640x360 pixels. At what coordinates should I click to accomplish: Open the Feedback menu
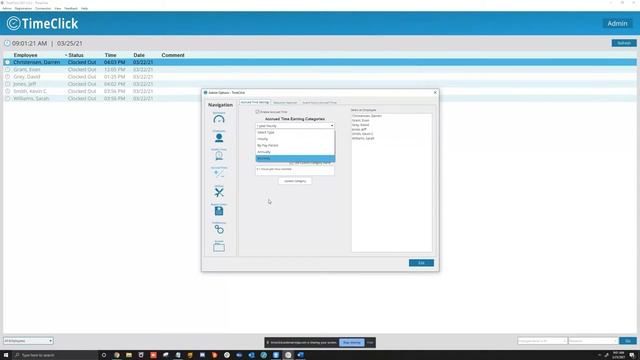tap(71, 8)
